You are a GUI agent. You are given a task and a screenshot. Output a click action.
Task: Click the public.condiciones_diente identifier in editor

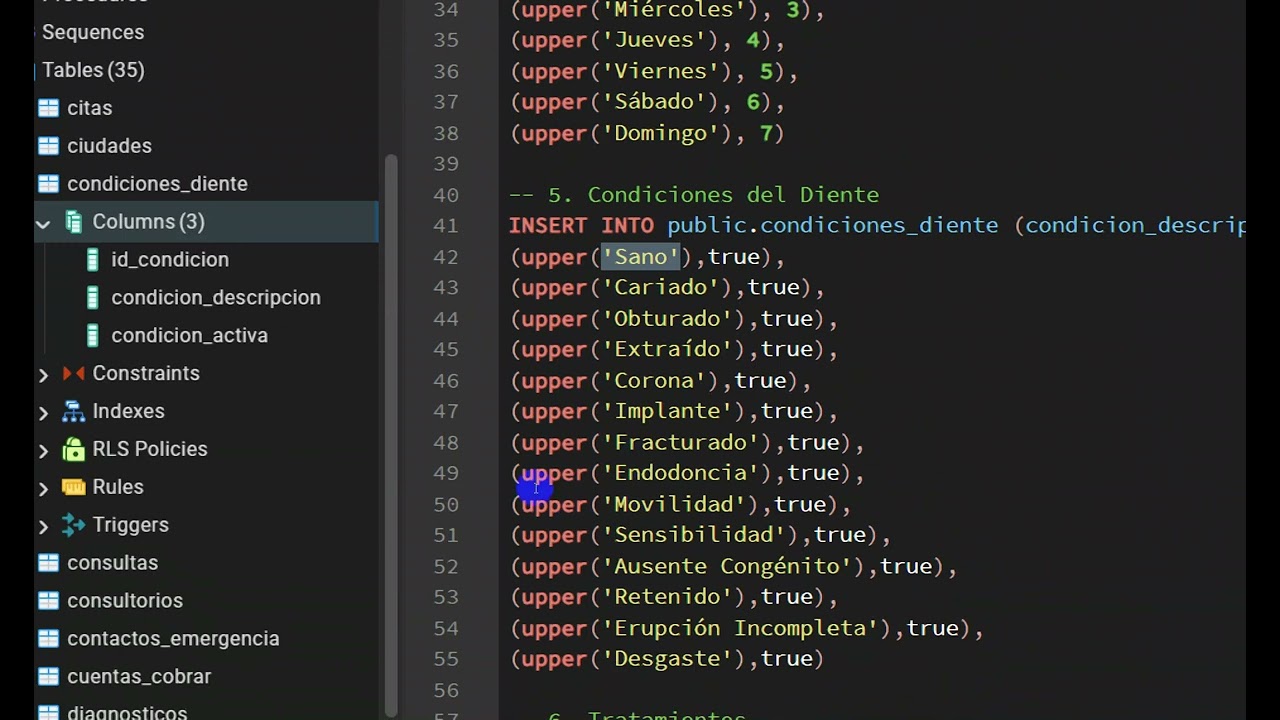[x=832, y=226]
